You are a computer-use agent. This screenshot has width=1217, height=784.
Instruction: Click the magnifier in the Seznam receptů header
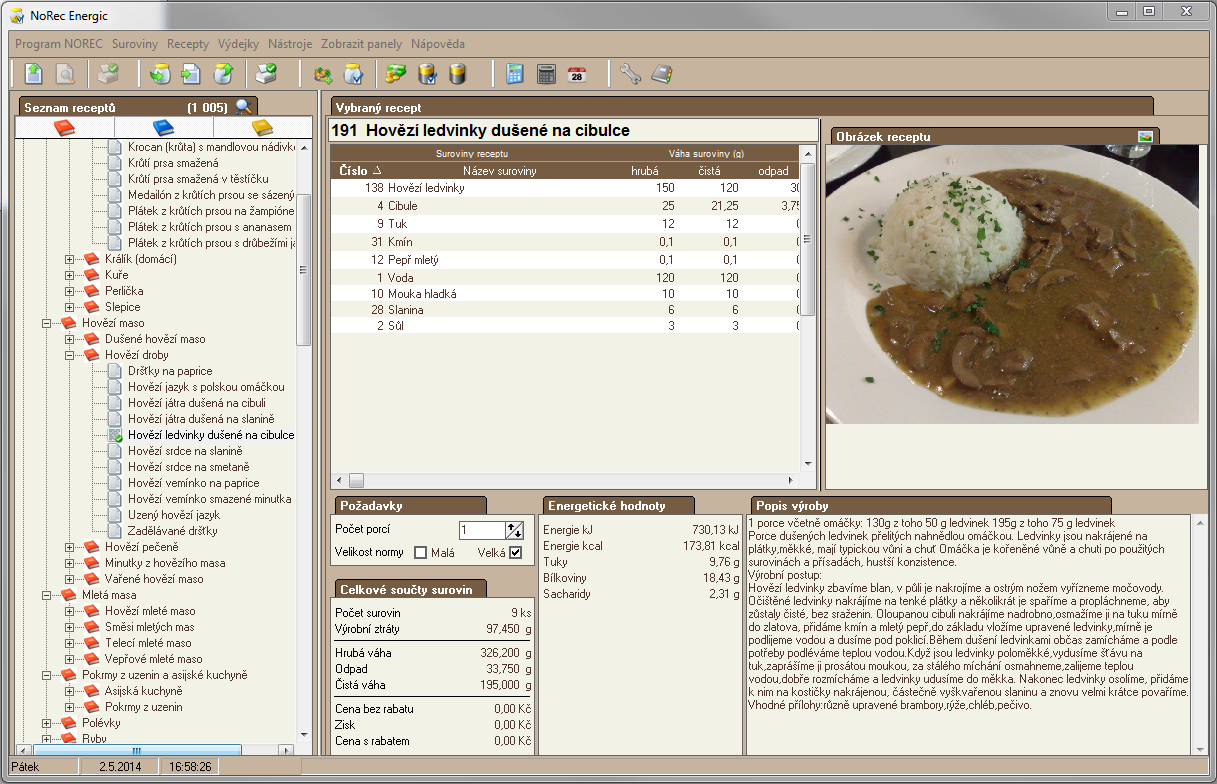(244, 107)
